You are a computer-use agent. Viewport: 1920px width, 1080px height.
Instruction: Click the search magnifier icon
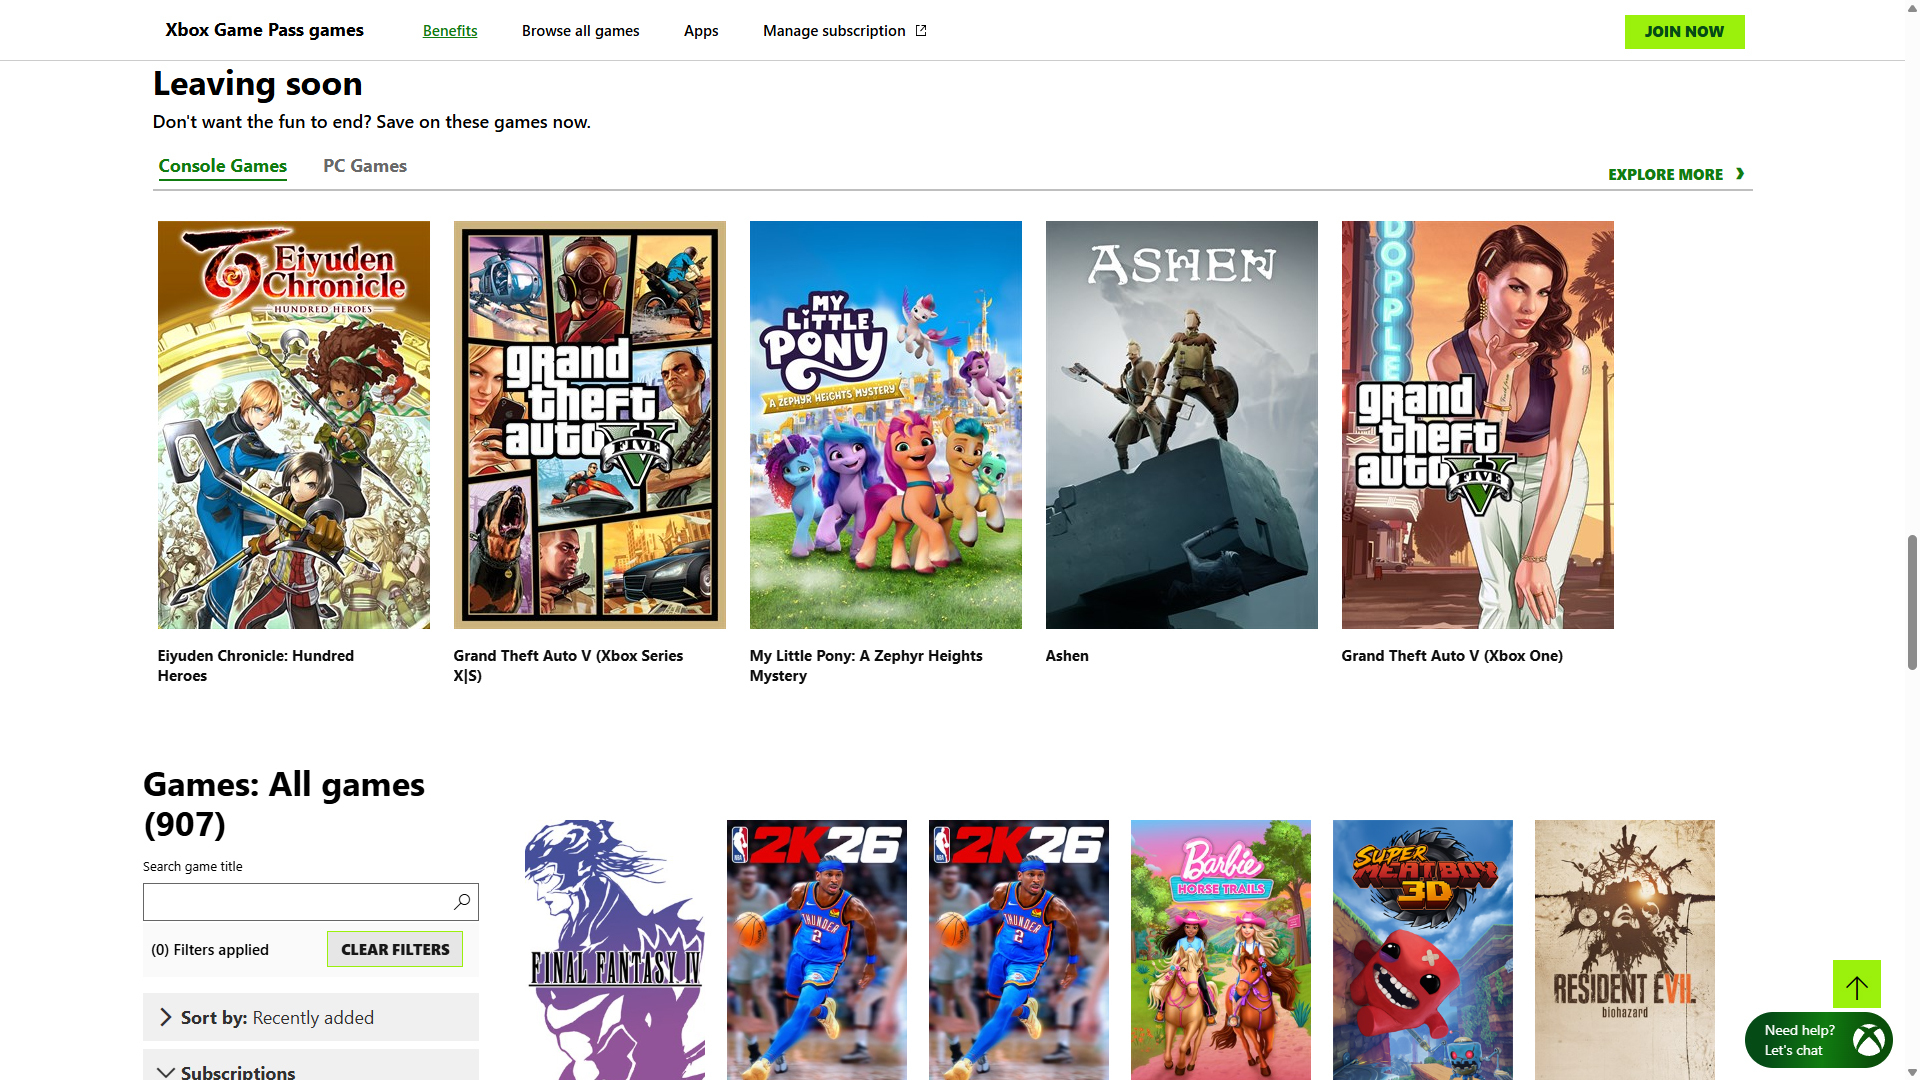point(462,902)
